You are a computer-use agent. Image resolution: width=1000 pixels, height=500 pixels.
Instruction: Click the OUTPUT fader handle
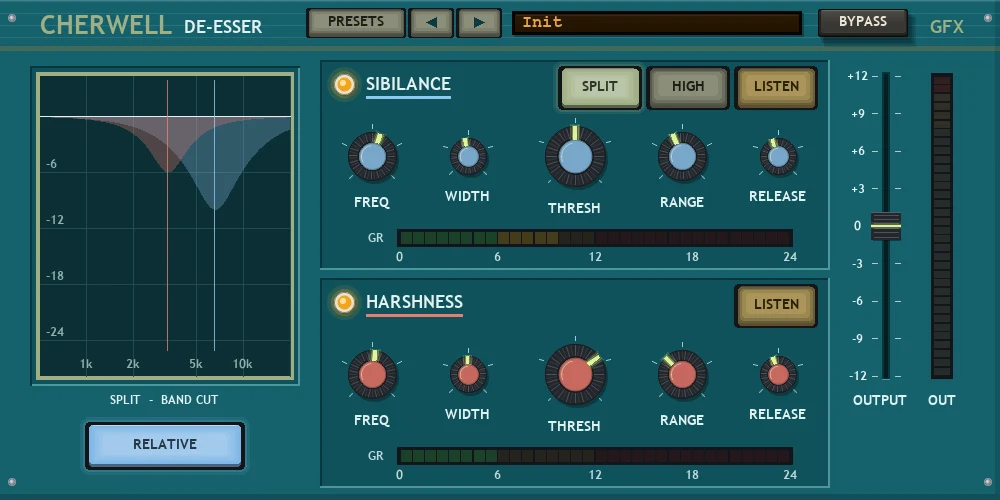[886, 226]
